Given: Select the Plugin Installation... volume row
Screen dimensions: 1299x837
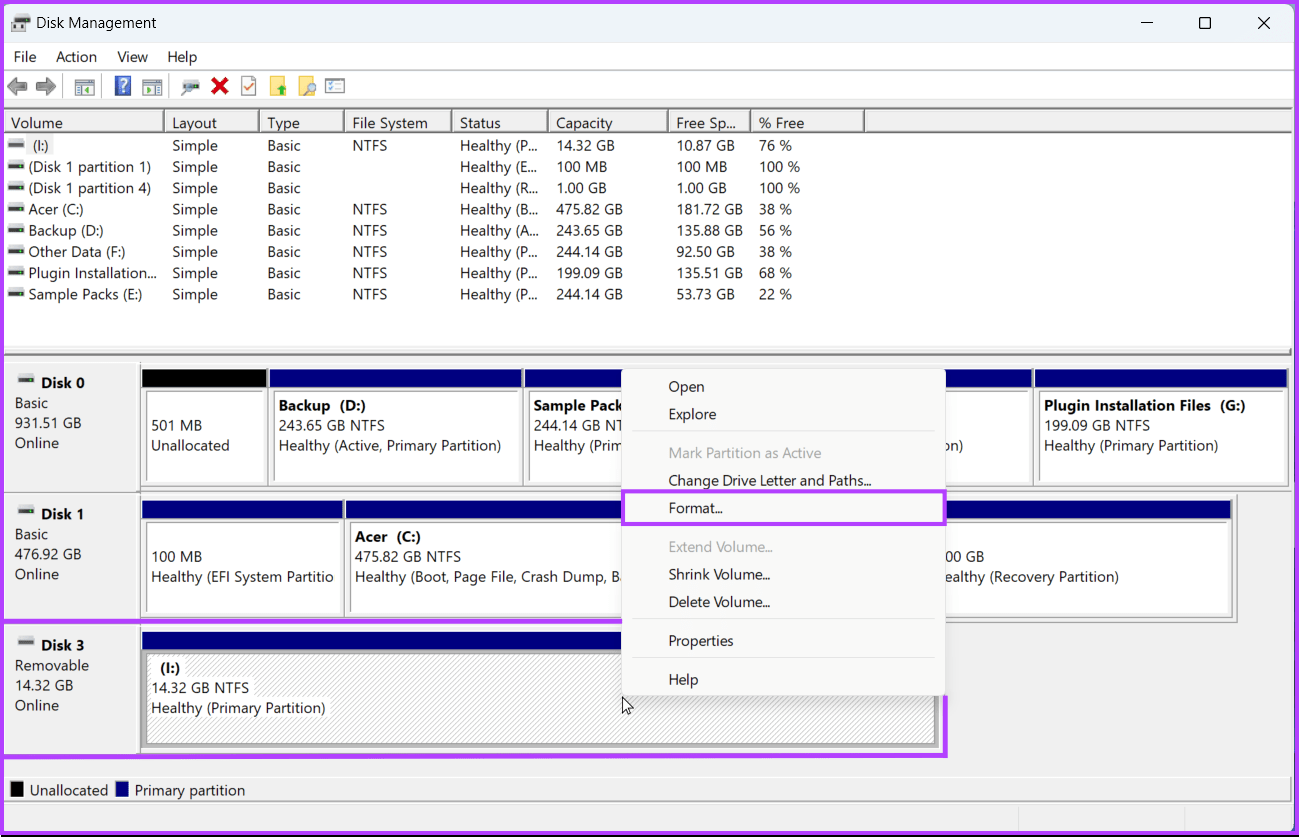Looking at the screenshot, I should pyautogui.click(x=435, y=273).
